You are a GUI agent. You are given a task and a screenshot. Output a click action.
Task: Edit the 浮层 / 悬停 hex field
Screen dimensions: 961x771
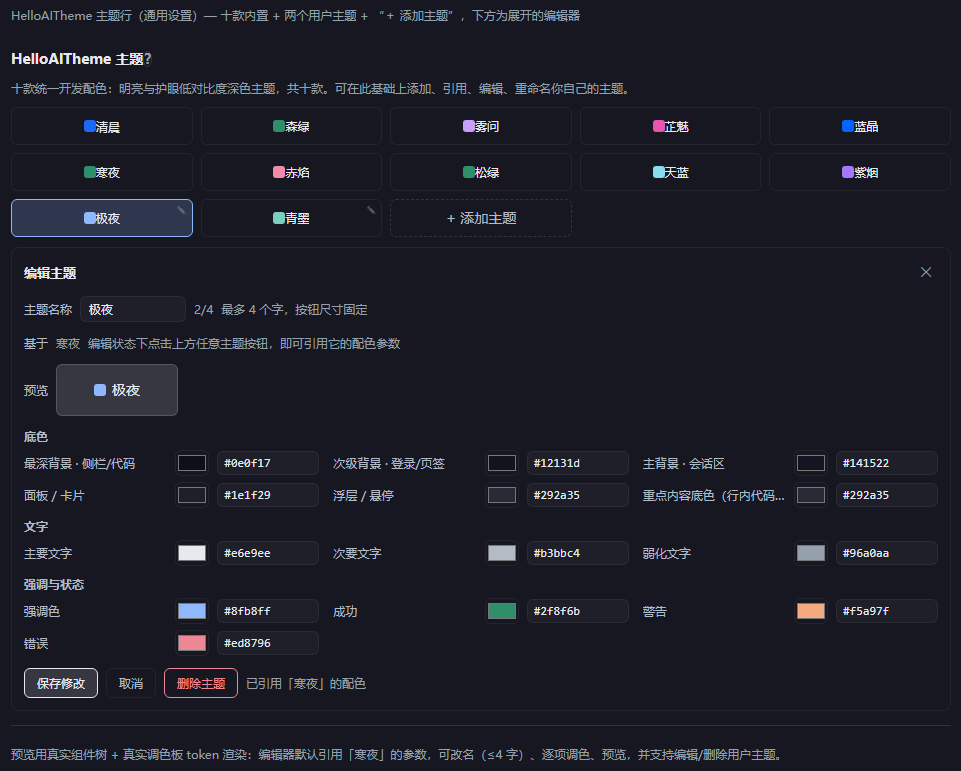(x=577, y=495)
